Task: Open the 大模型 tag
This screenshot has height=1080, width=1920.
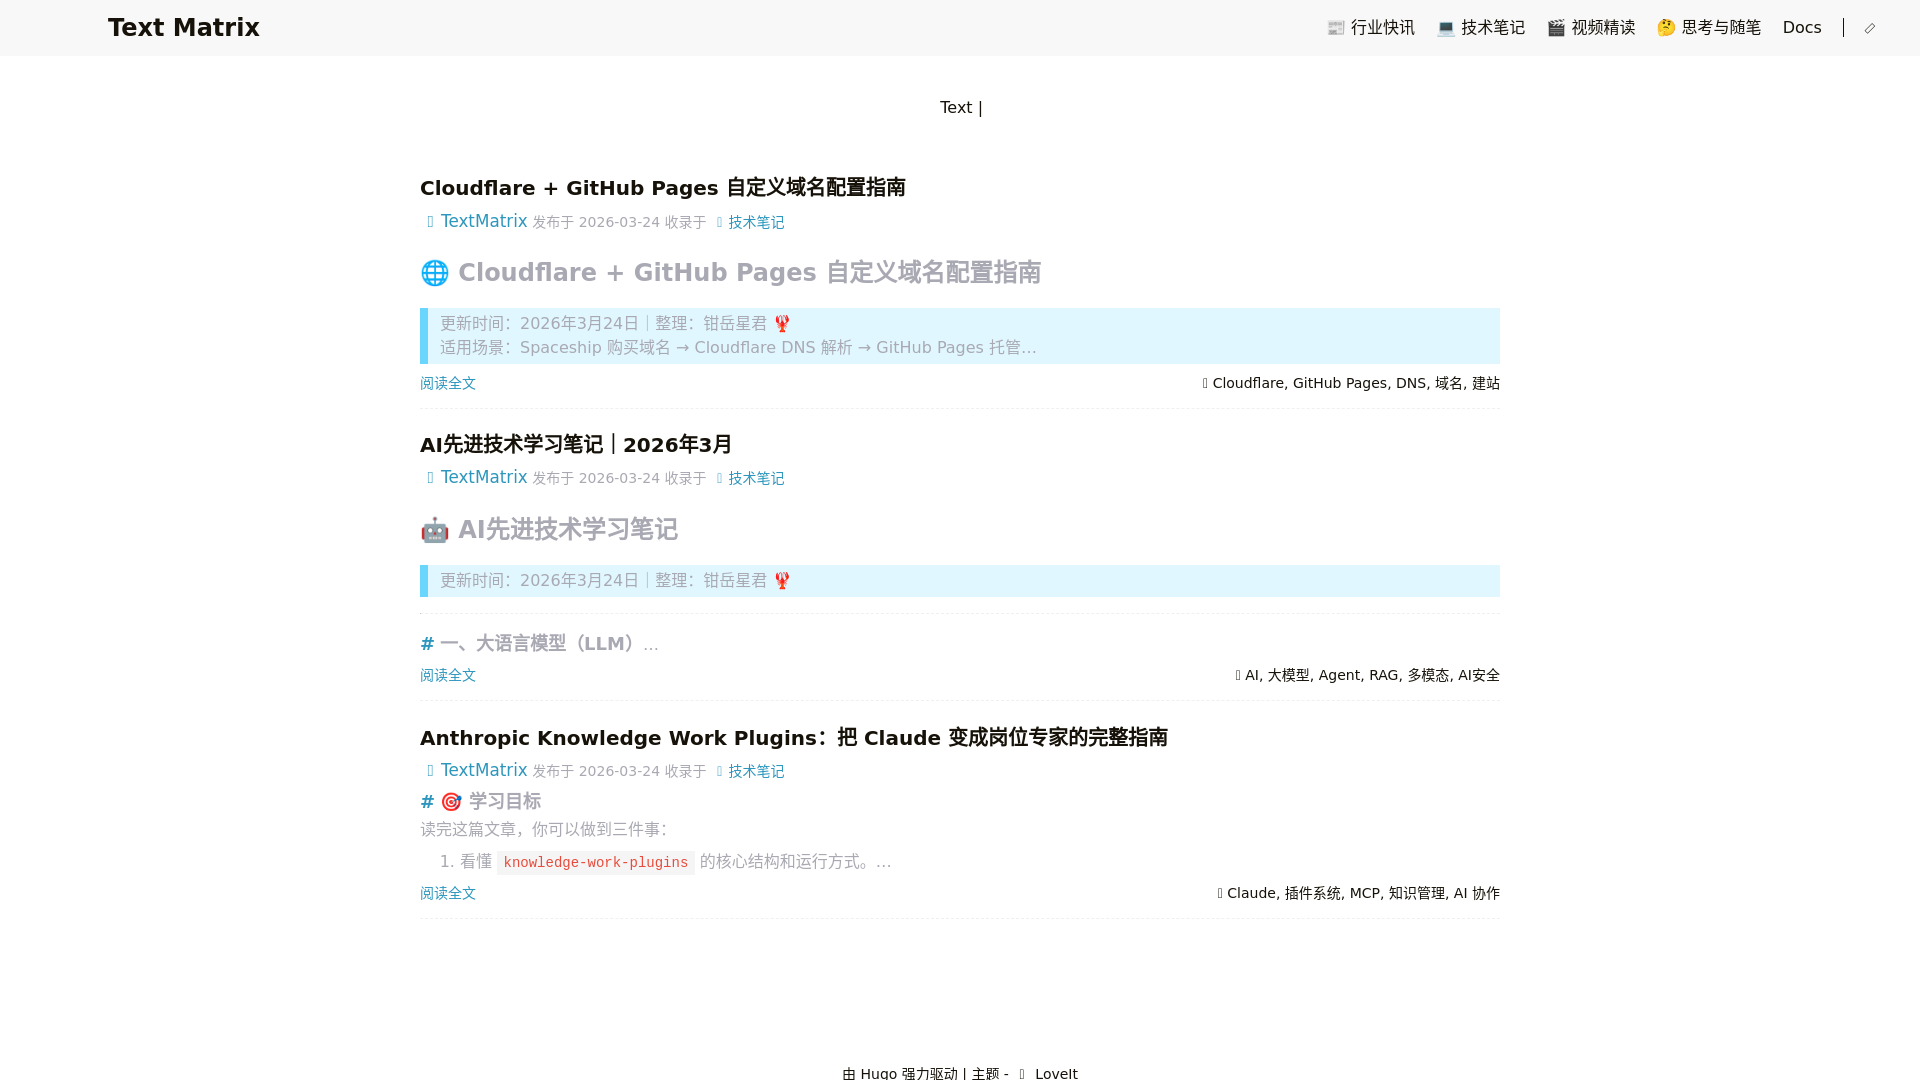Action: point(1289,676)
